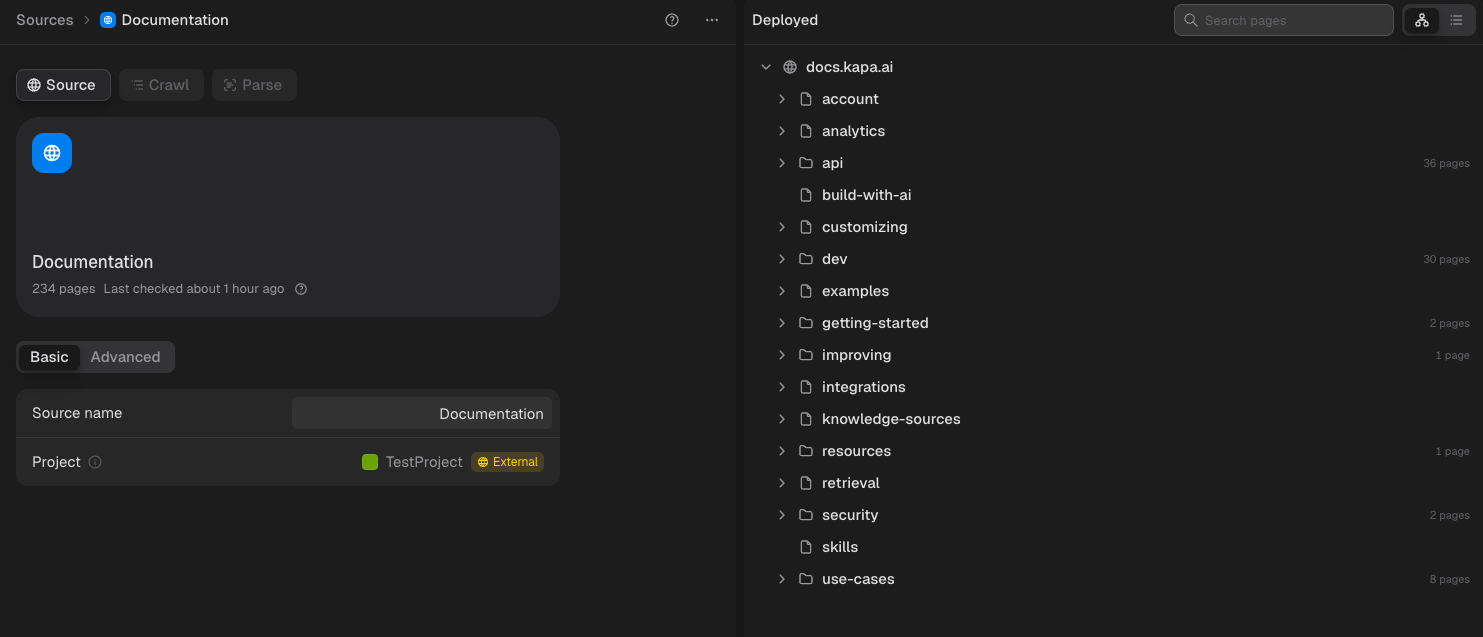The height and width of the screenshot is (637, 1483).
Task: Select the skills page name
Action: point(840,547)
